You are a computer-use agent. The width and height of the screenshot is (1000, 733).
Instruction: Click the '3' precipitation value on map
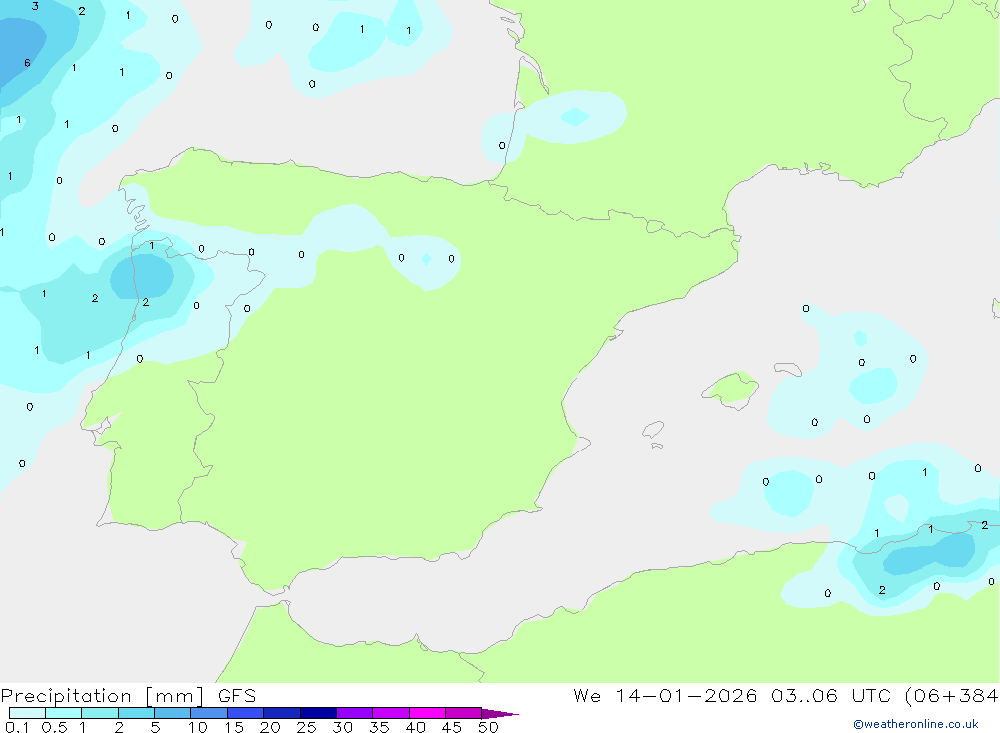coord(35,6)
